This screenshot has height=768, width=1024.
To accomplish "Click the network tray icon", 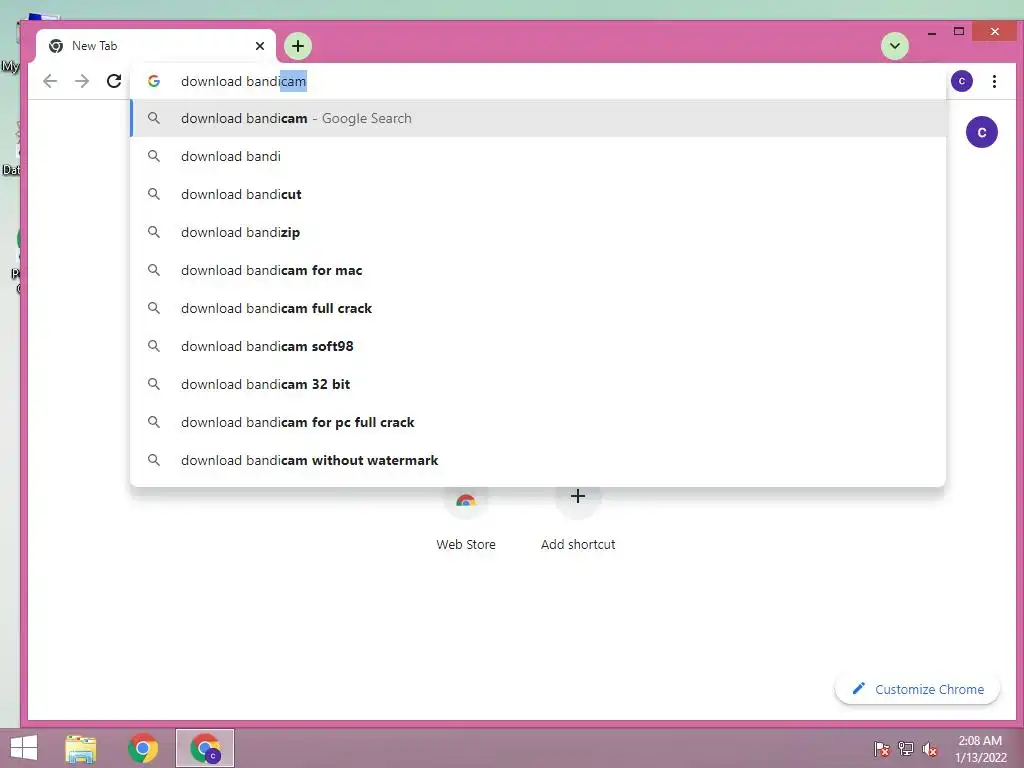I will pyautogui.click(x=906, y=748).
